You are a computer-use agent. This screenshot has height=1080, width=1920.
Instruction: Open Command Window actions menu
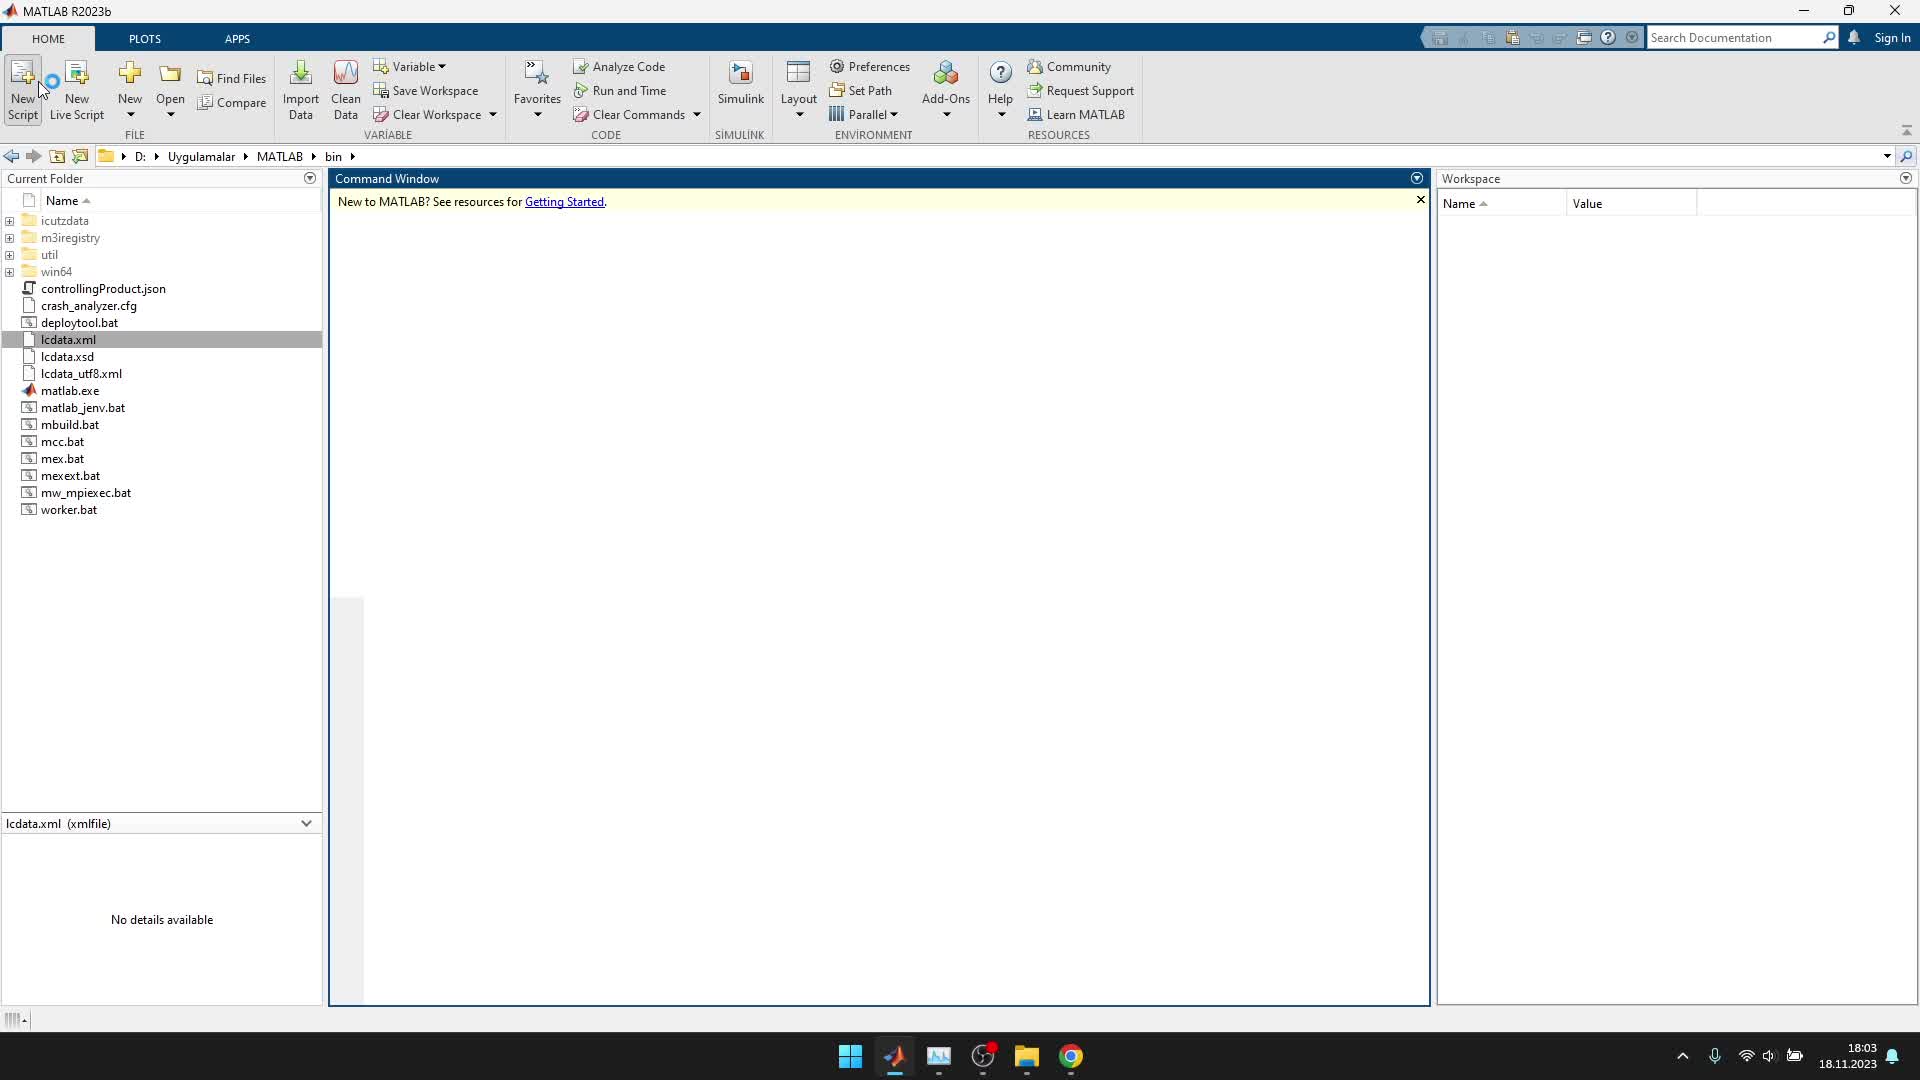[1417, 178]
